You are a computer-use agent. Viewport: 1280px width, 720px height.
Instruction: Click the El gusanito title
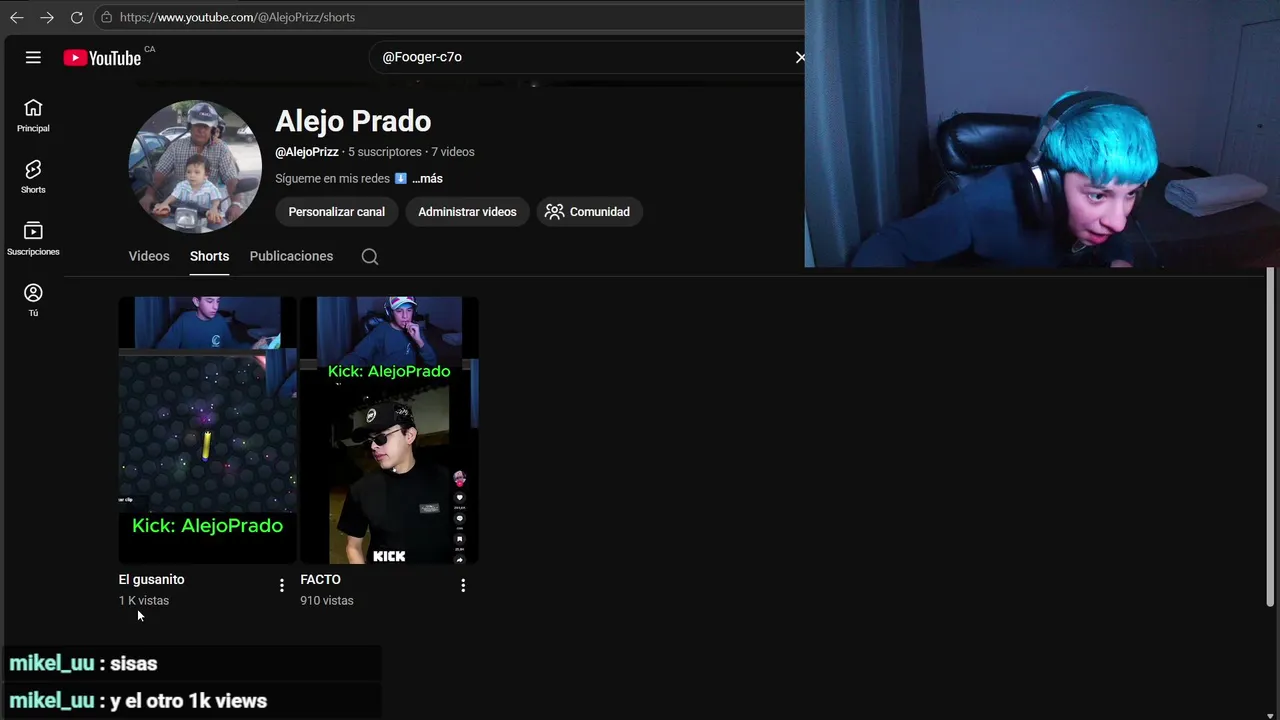(x=151, y=580)
